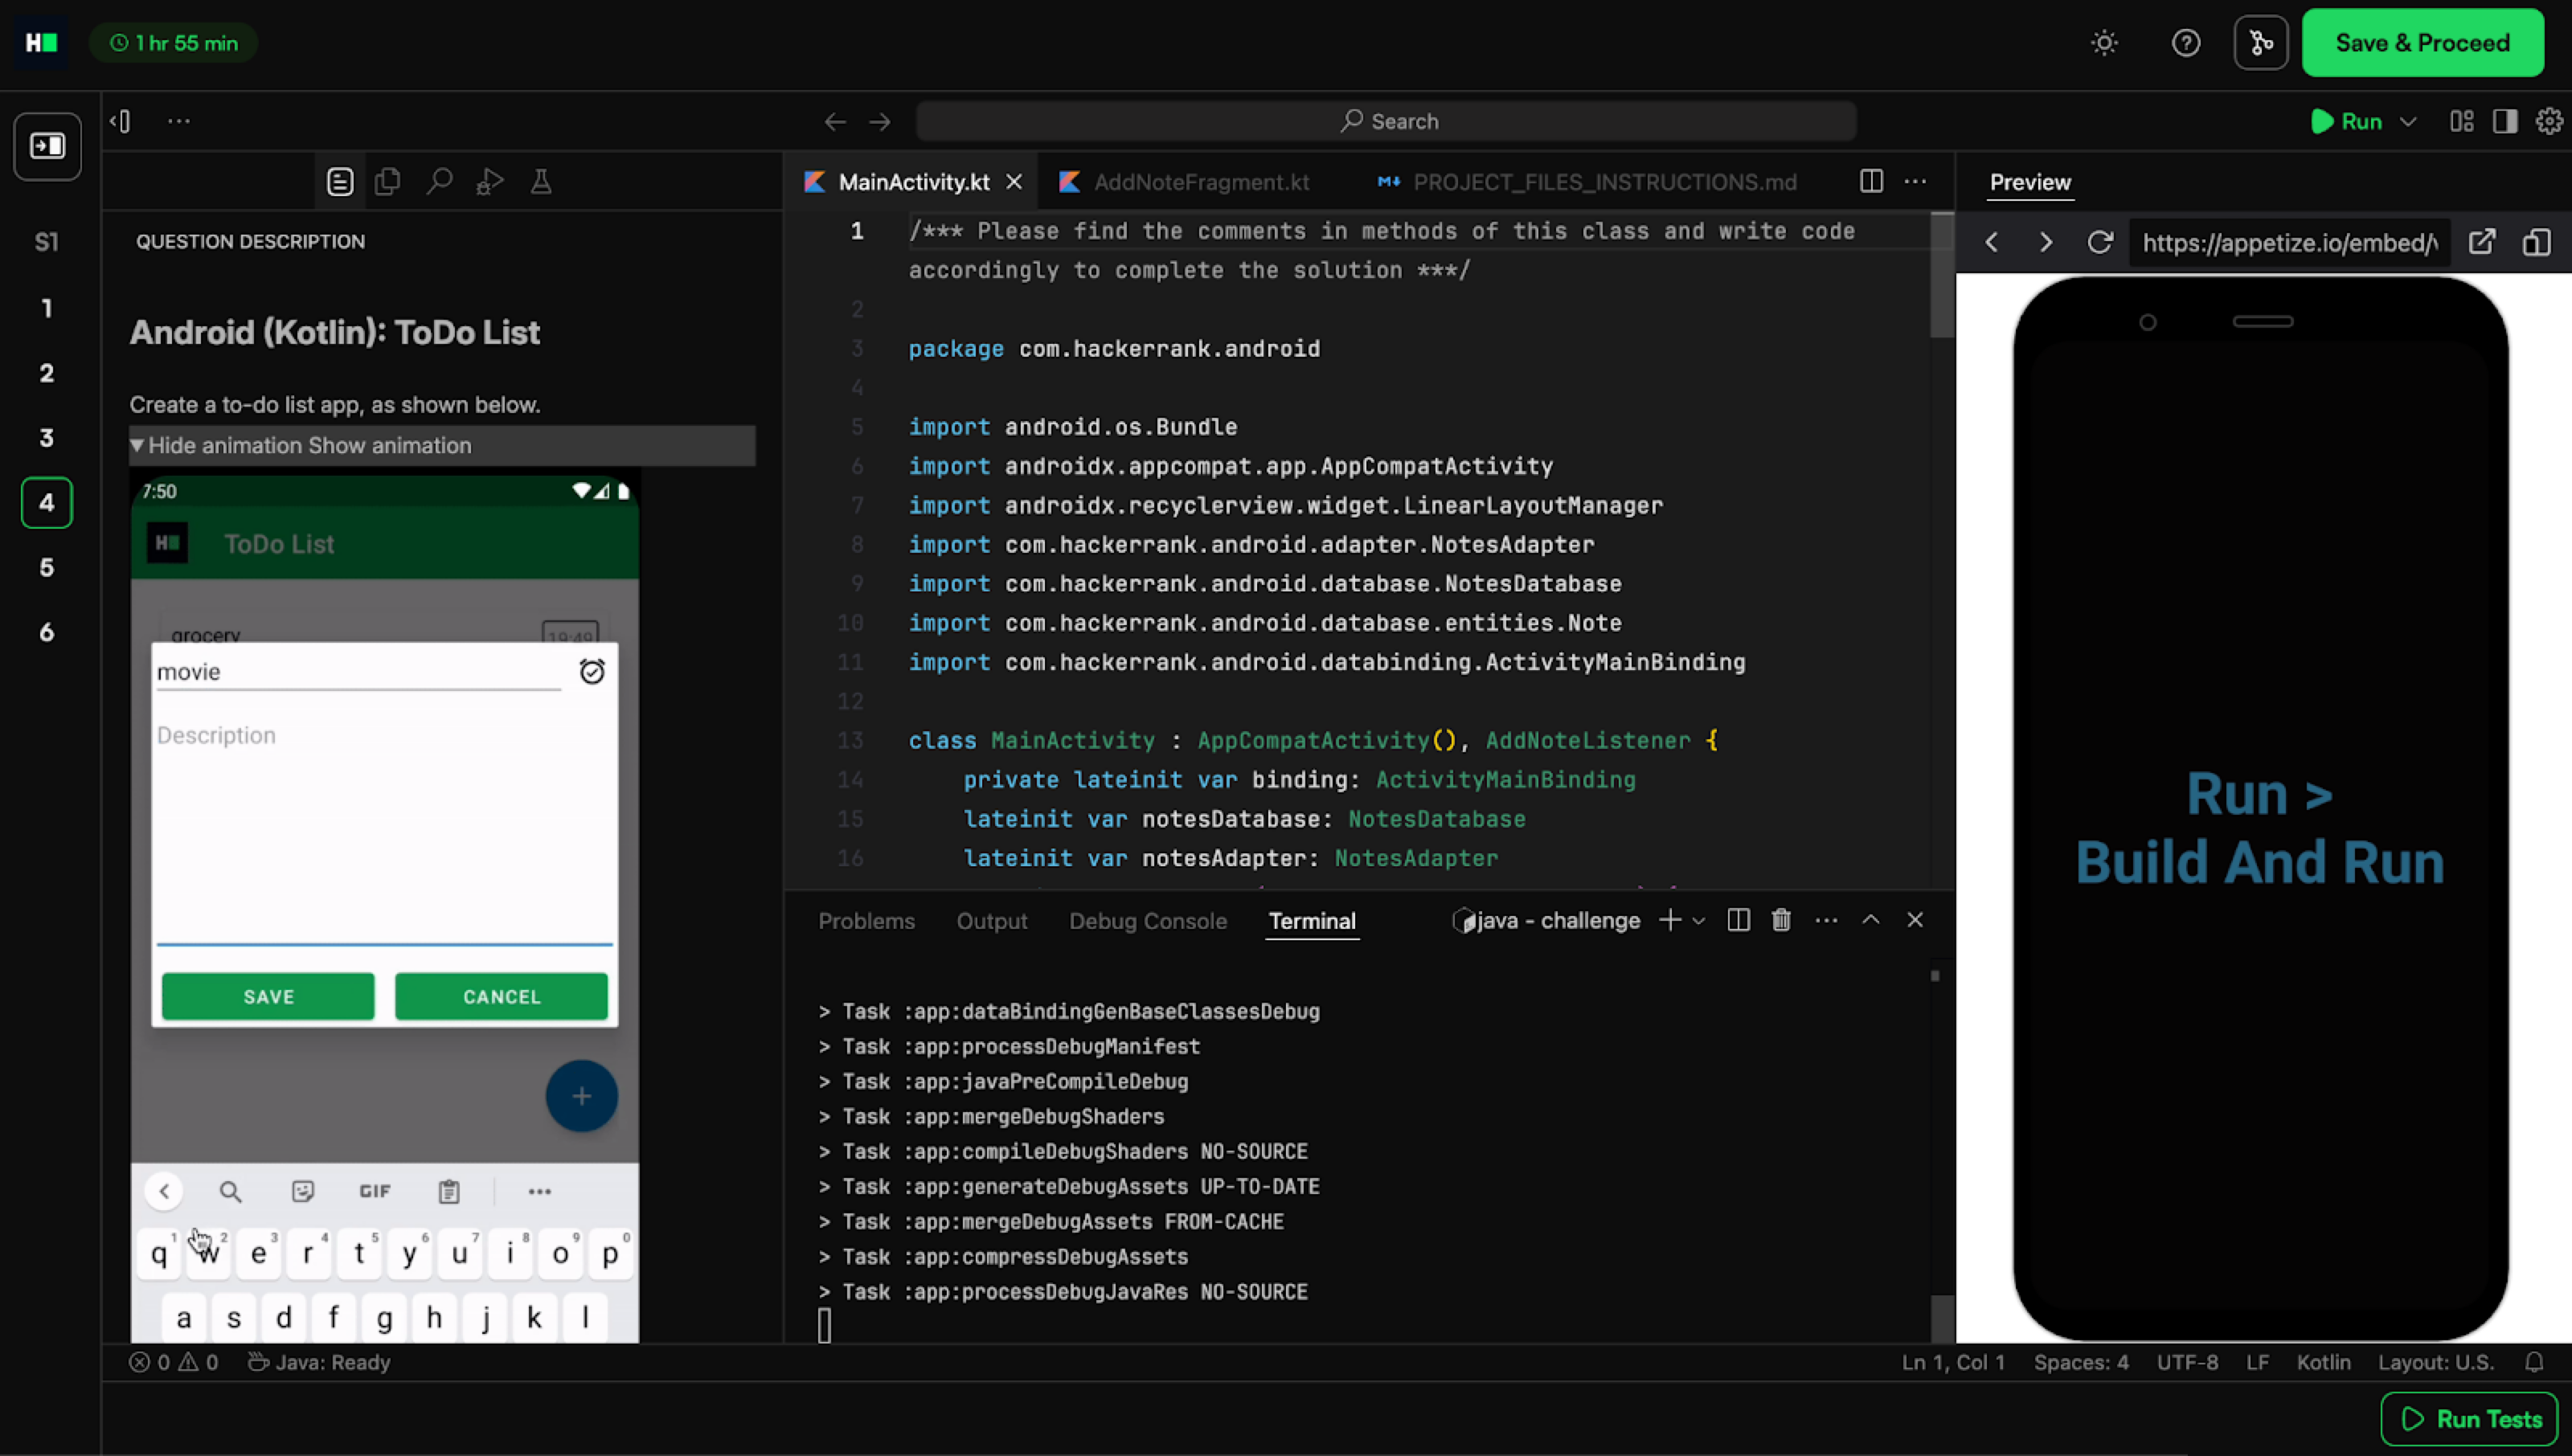Open the more options ellipsis near the collapse icon
The height and width of the screenshot is (1456, 2572).
coord(179,121)
